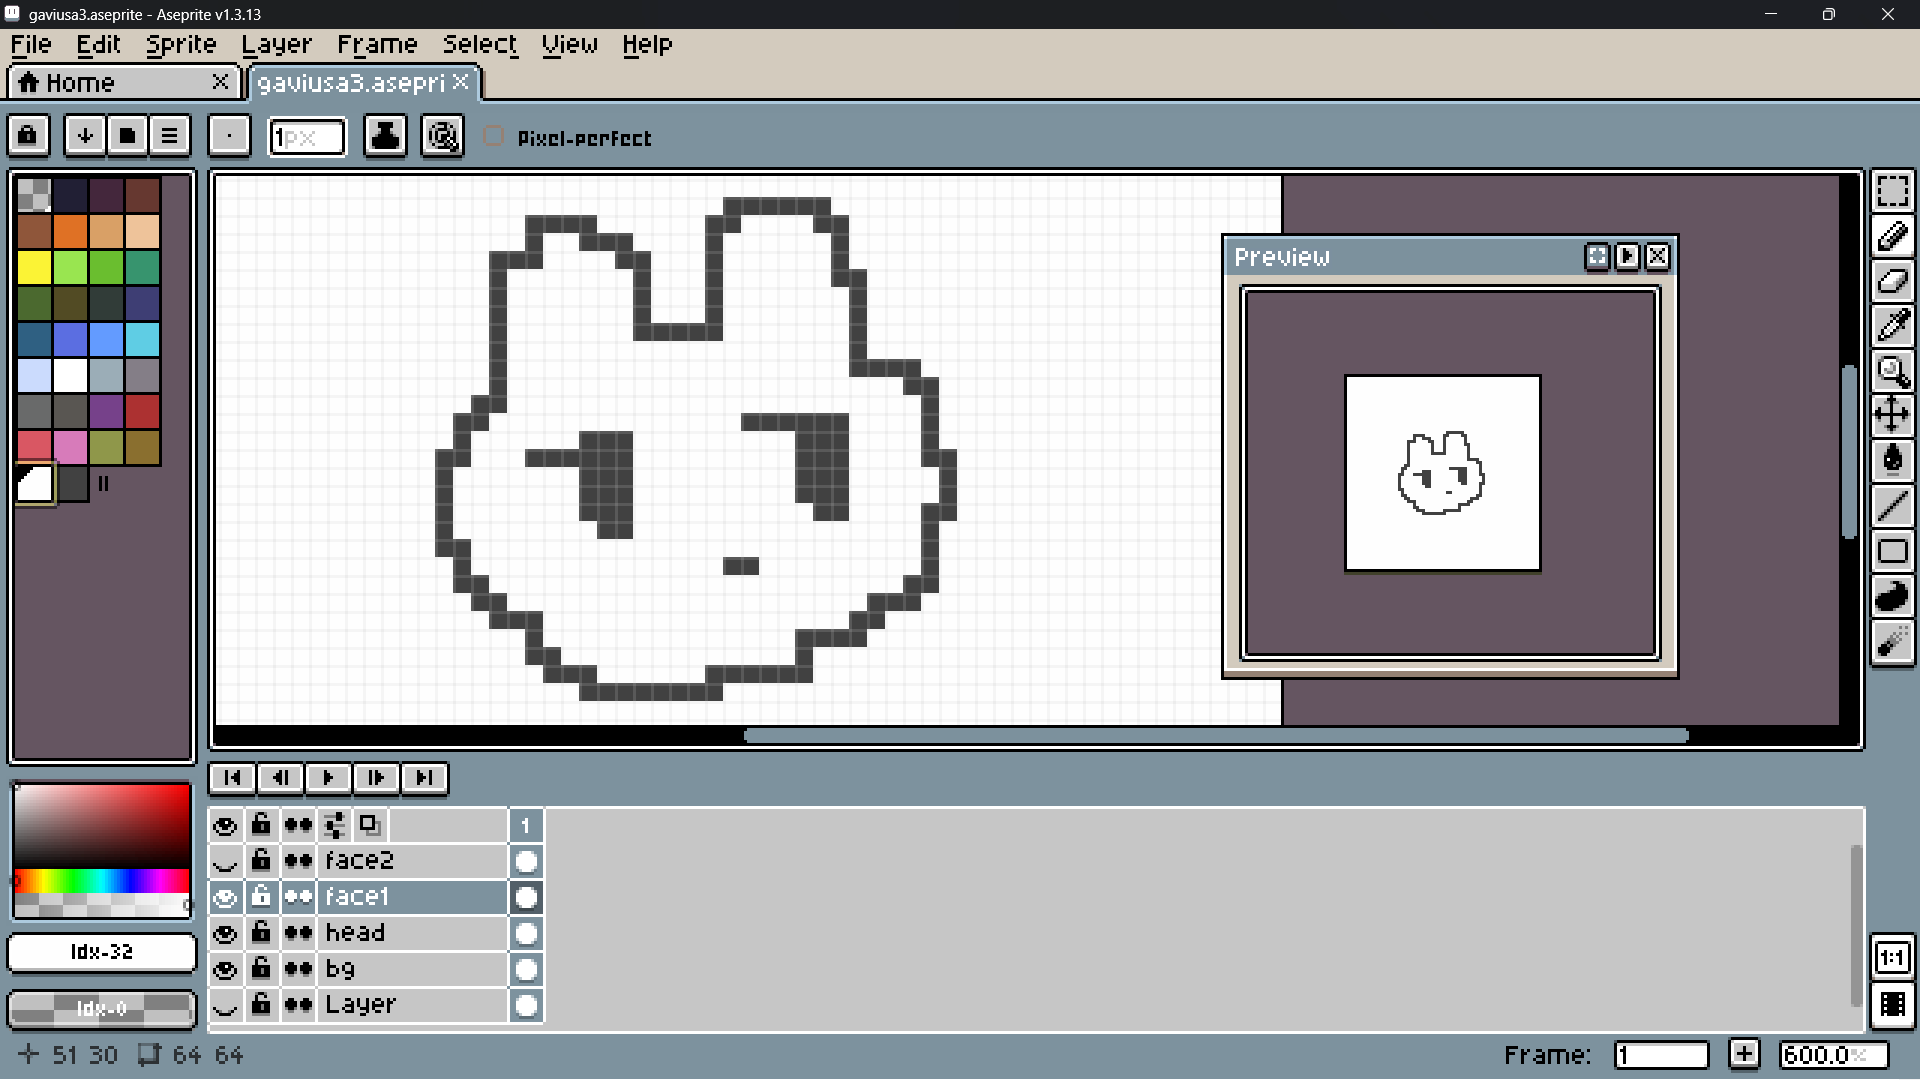The image size is (1920, 1080).
Task: Show the bottom Layer layer
Action: (225, 1005)
